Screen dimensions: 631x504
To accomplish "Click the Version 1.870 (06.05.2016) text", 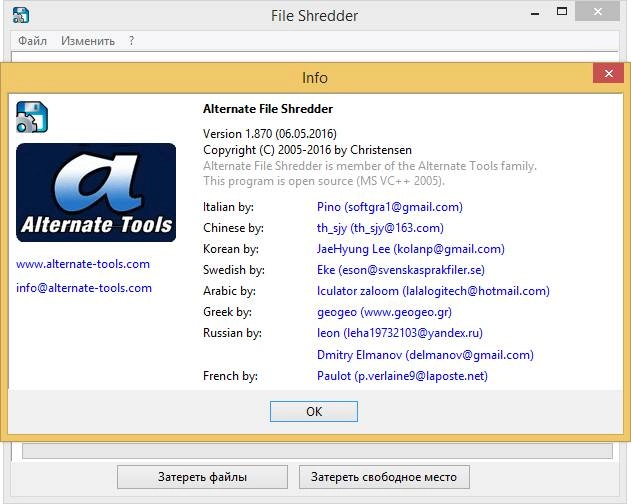I will coord(270,134).
